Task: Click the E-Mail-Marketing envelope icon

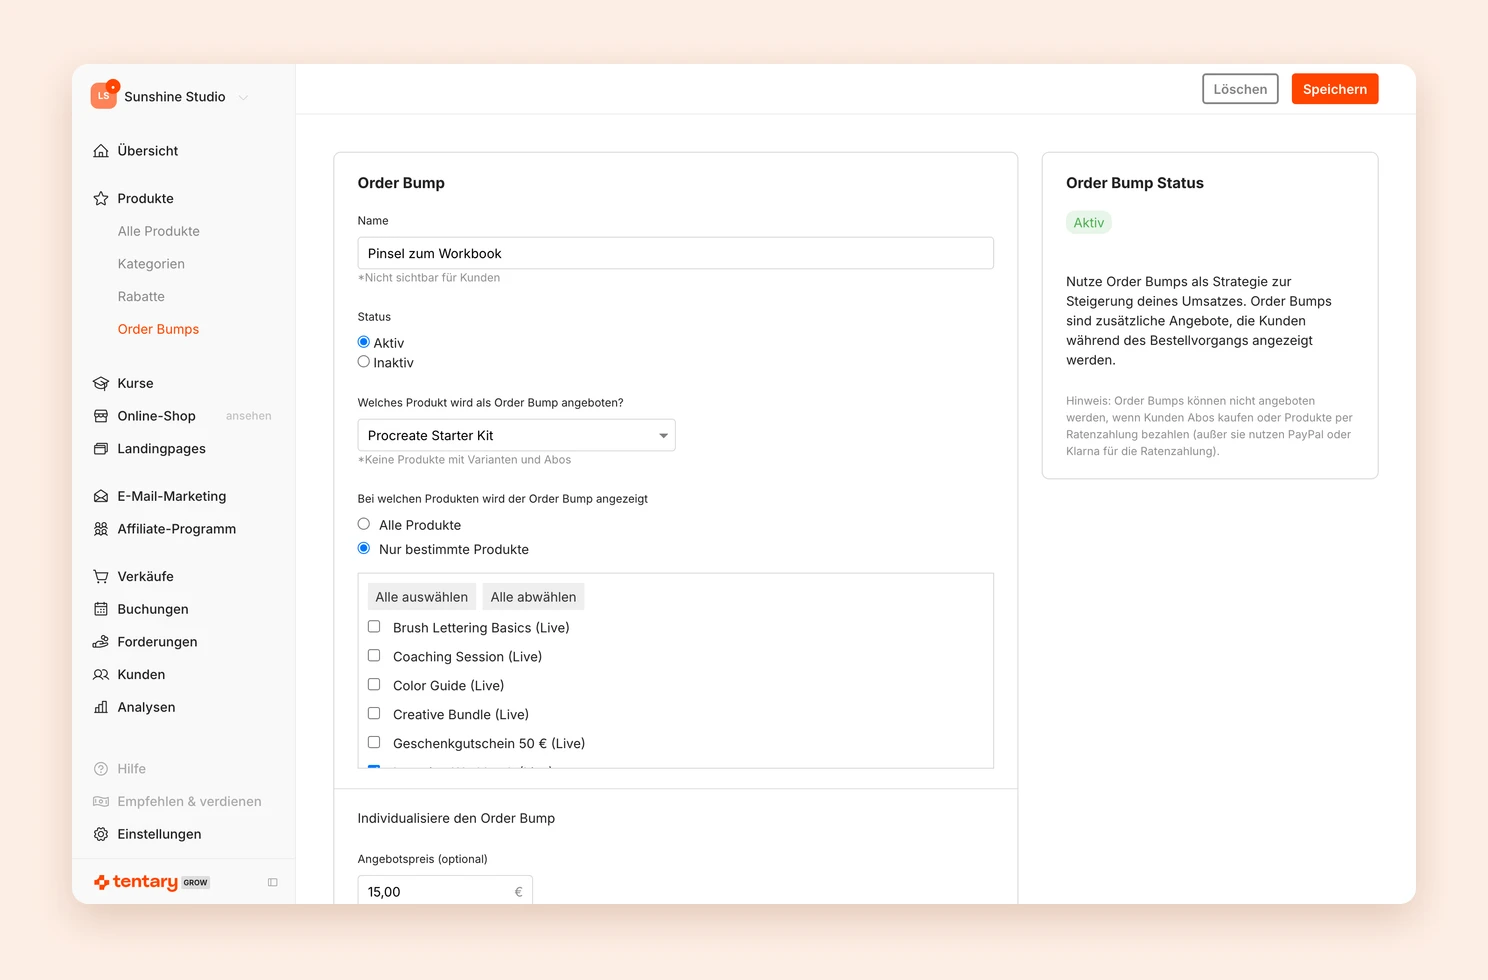Action: point(101,497)
